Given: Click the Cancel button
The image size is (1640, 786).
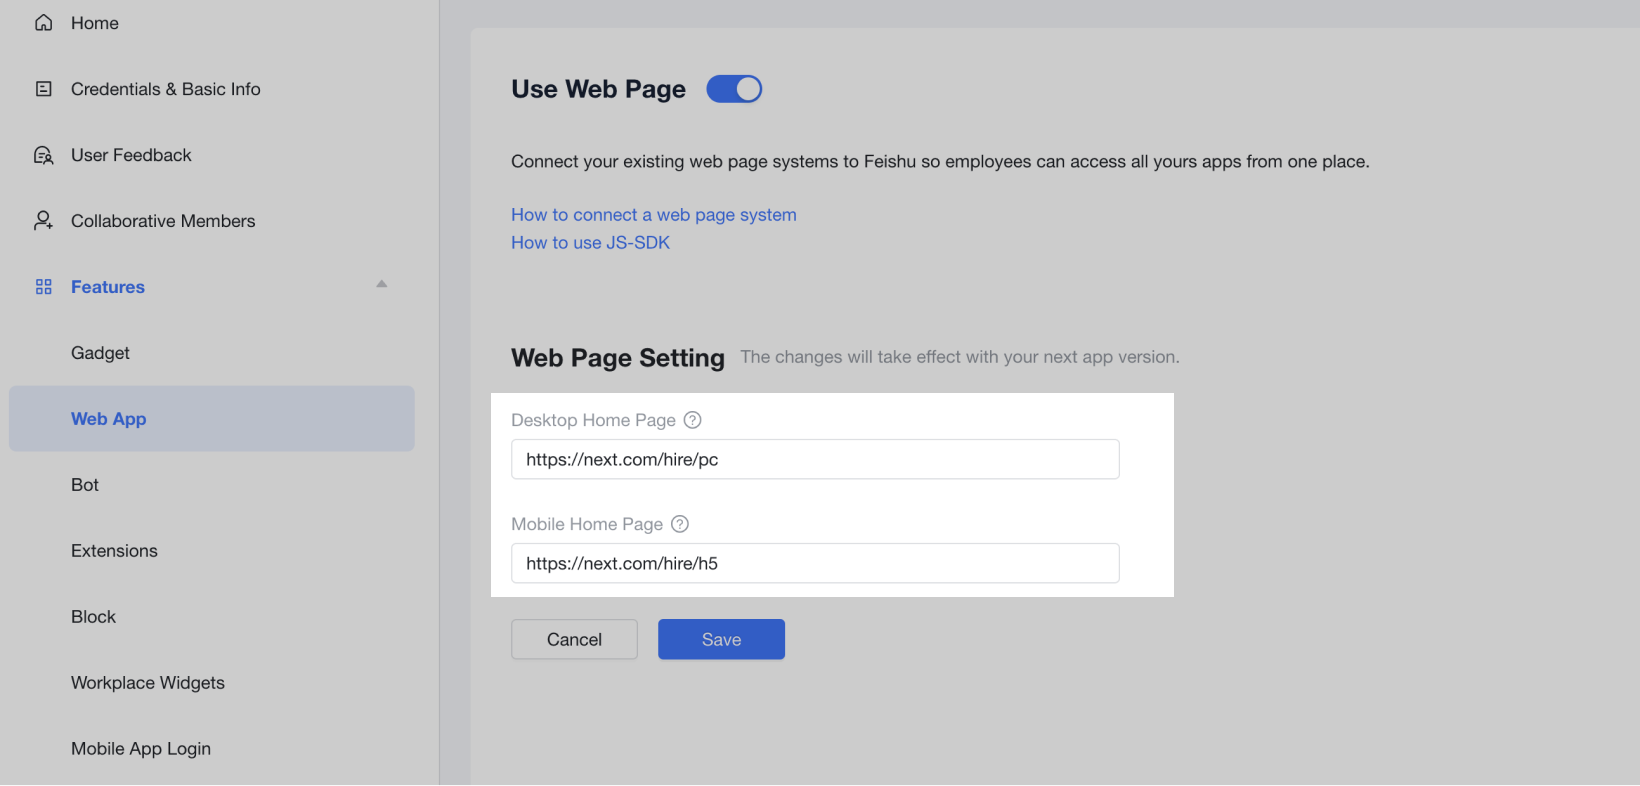Looking at the screenshot, I should (574, 639).
